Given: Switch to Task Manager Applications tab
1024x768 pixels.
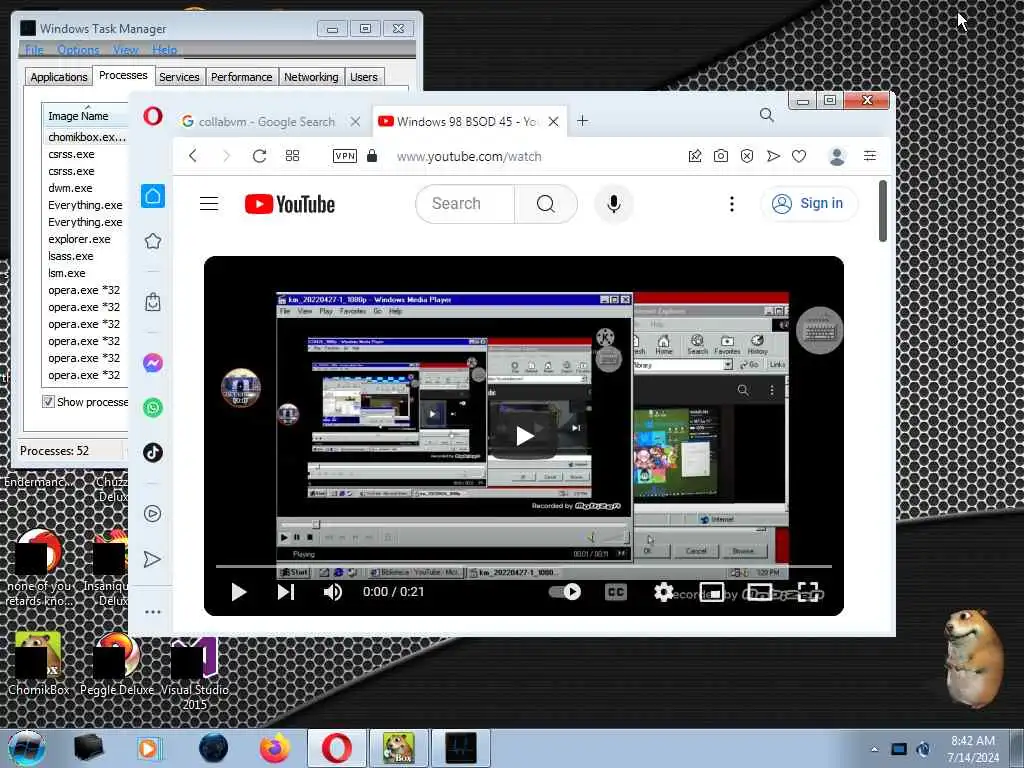Looking at the screenshot, I should pos(59,77).
